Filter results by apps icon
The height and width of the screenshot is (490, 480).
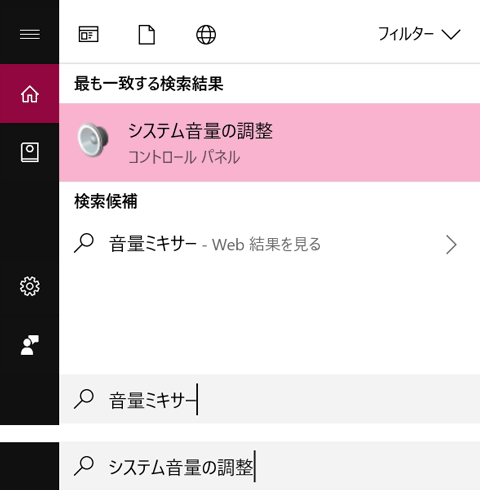[x=88, y=34]
